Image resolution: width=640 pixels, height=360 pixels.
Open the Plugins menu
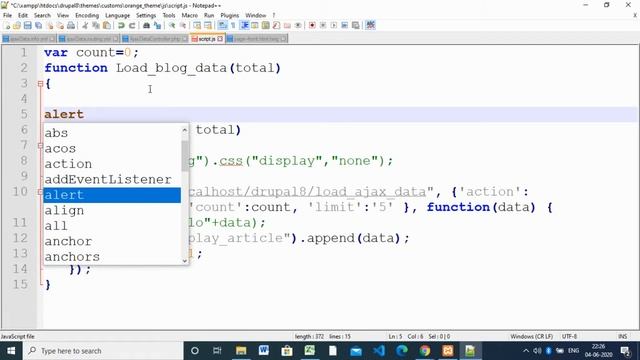pos(229,15)
